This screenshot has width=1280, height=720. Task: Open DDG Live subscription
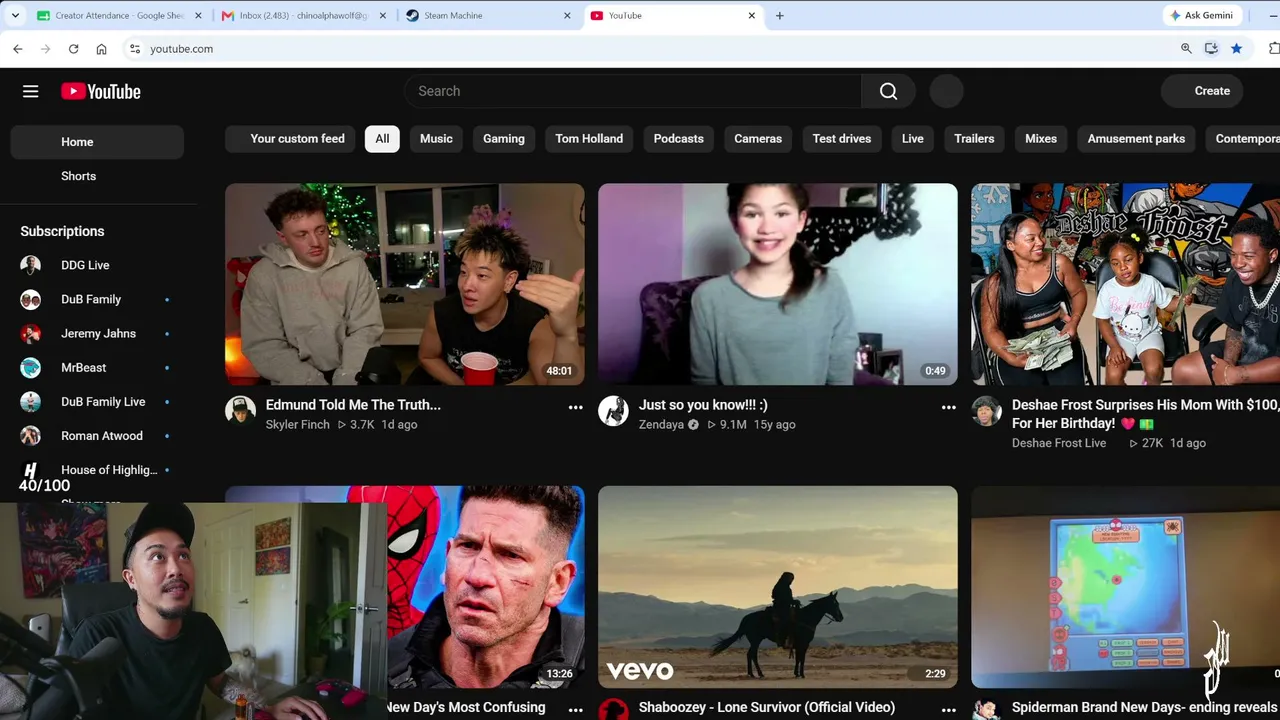[x=97, y=265]
